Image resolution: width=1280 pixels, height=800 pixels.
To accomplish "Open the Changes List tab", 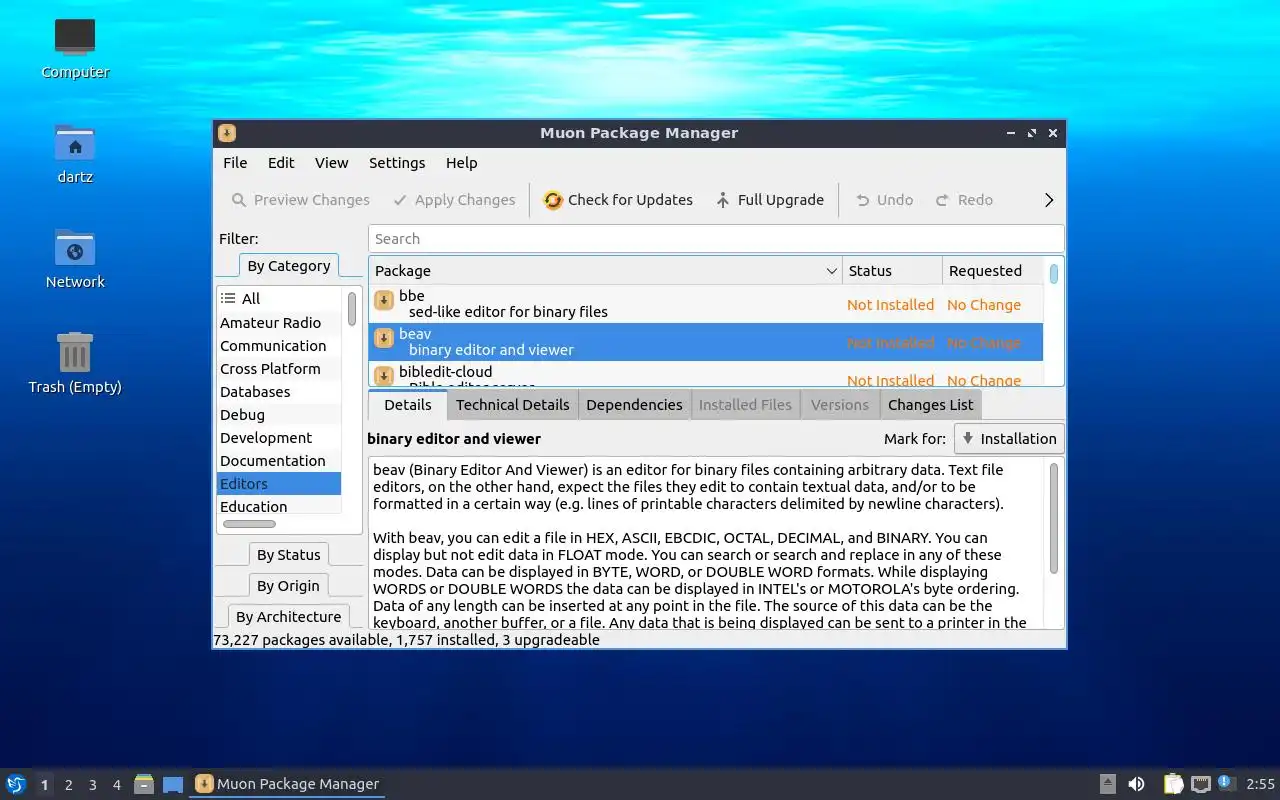I will tap(930, 405).
